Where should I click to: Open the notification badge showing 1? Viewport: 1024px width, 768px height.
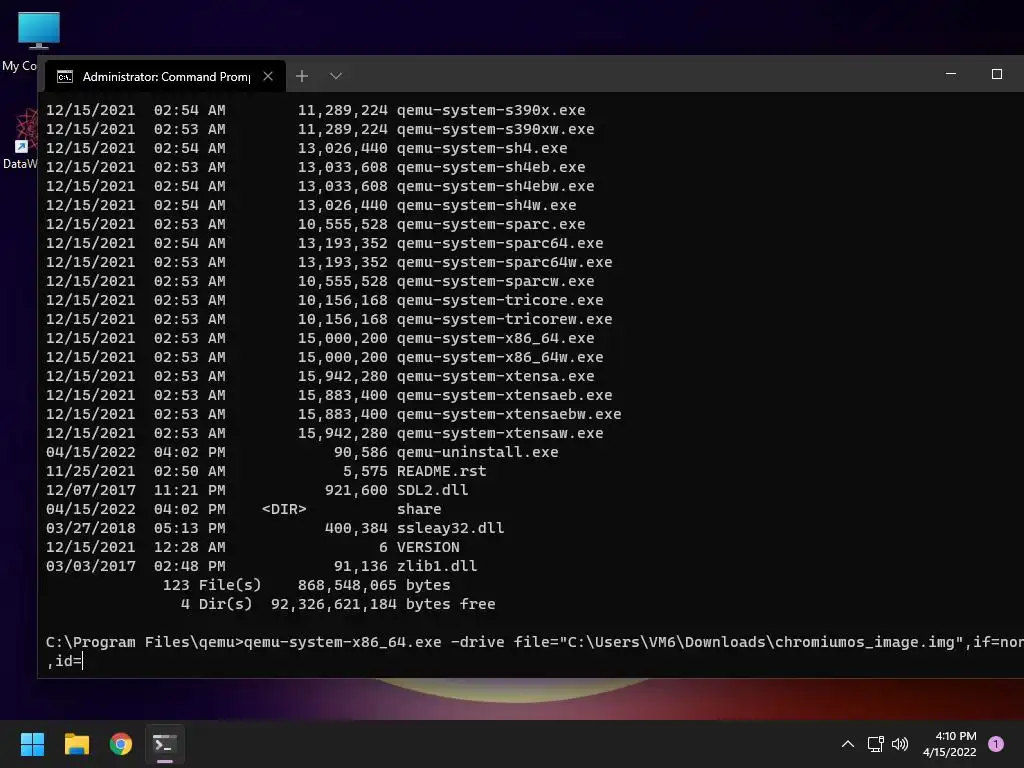pyautogui.click(x=996, y=744)
